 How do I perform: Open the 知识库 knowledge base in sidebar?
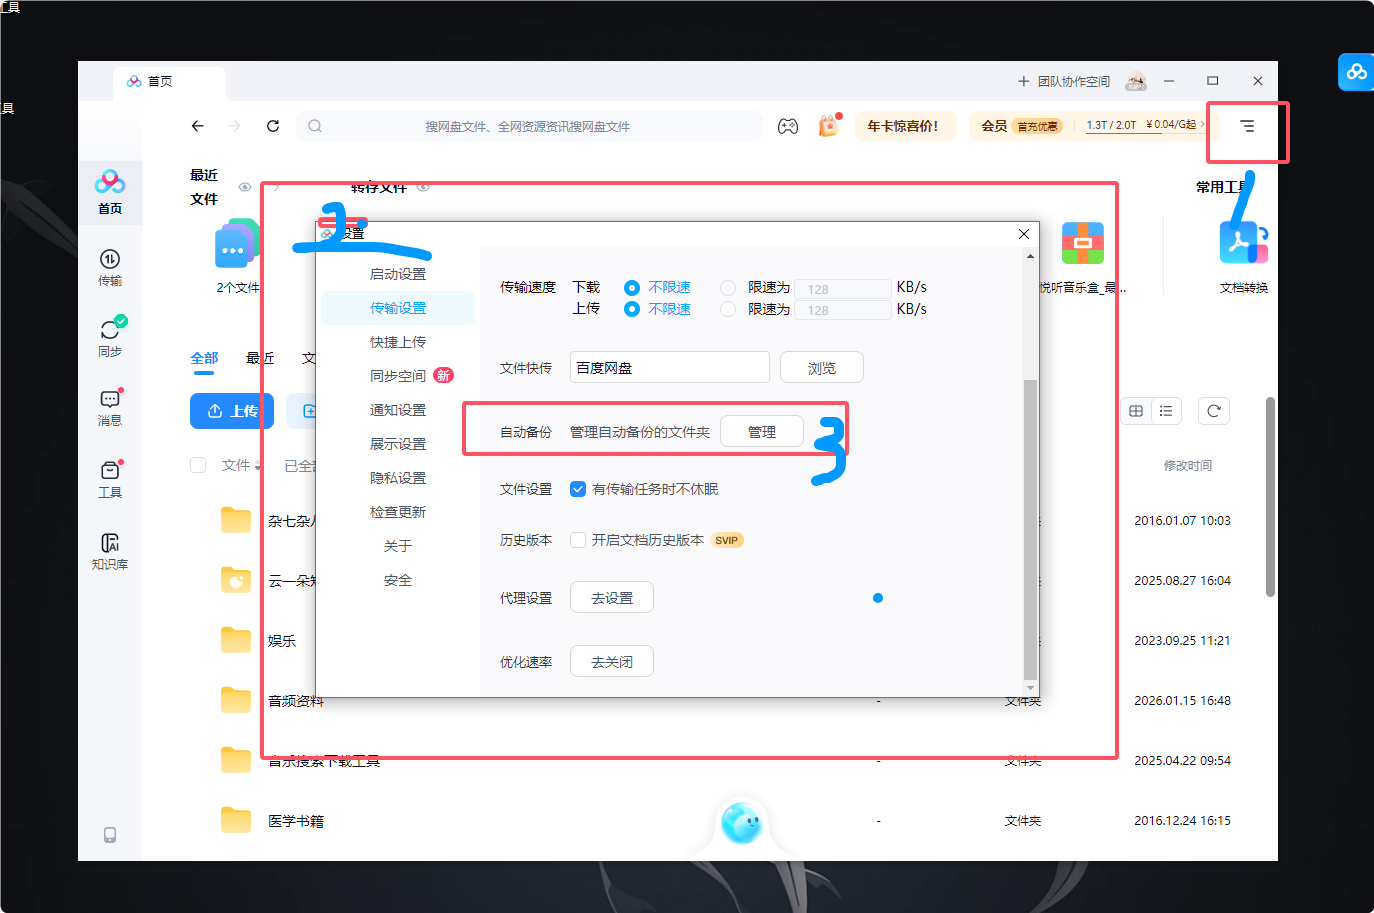click(110, 551)
